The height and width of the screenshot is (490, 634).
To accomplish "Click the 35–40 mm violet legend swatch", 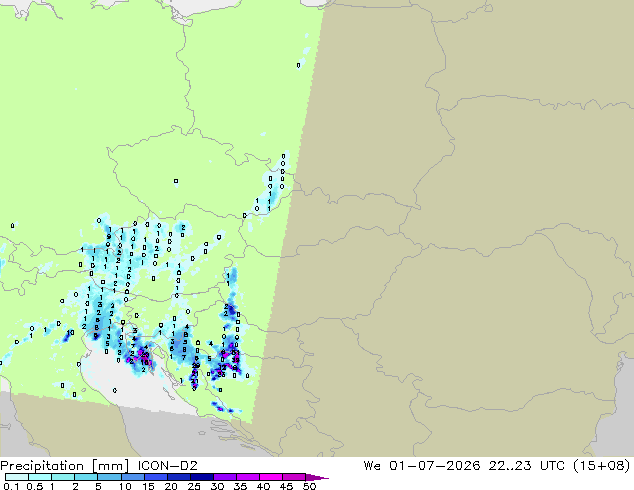I will point(247,477).
